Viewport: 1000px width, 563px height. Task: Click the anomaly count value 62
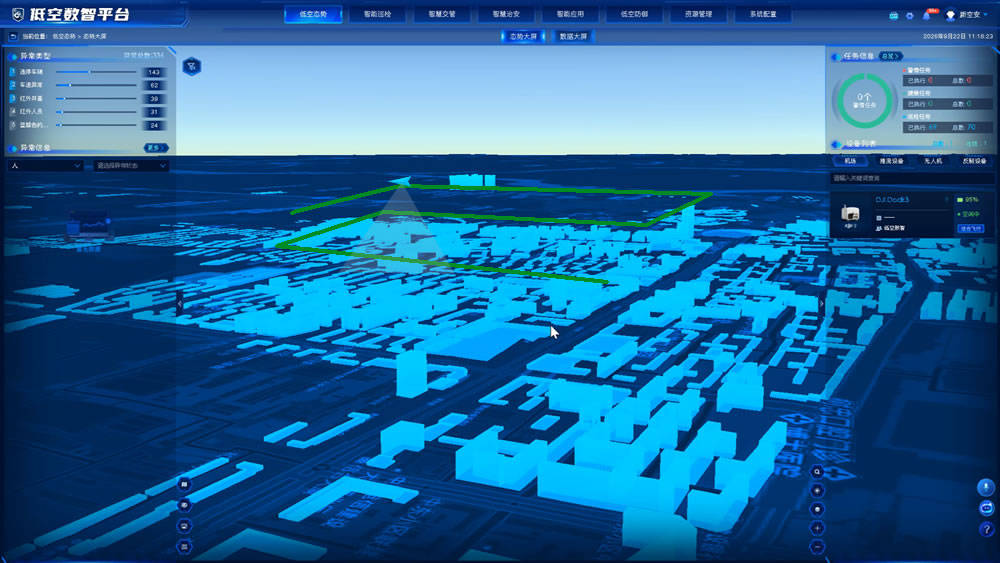154,85
